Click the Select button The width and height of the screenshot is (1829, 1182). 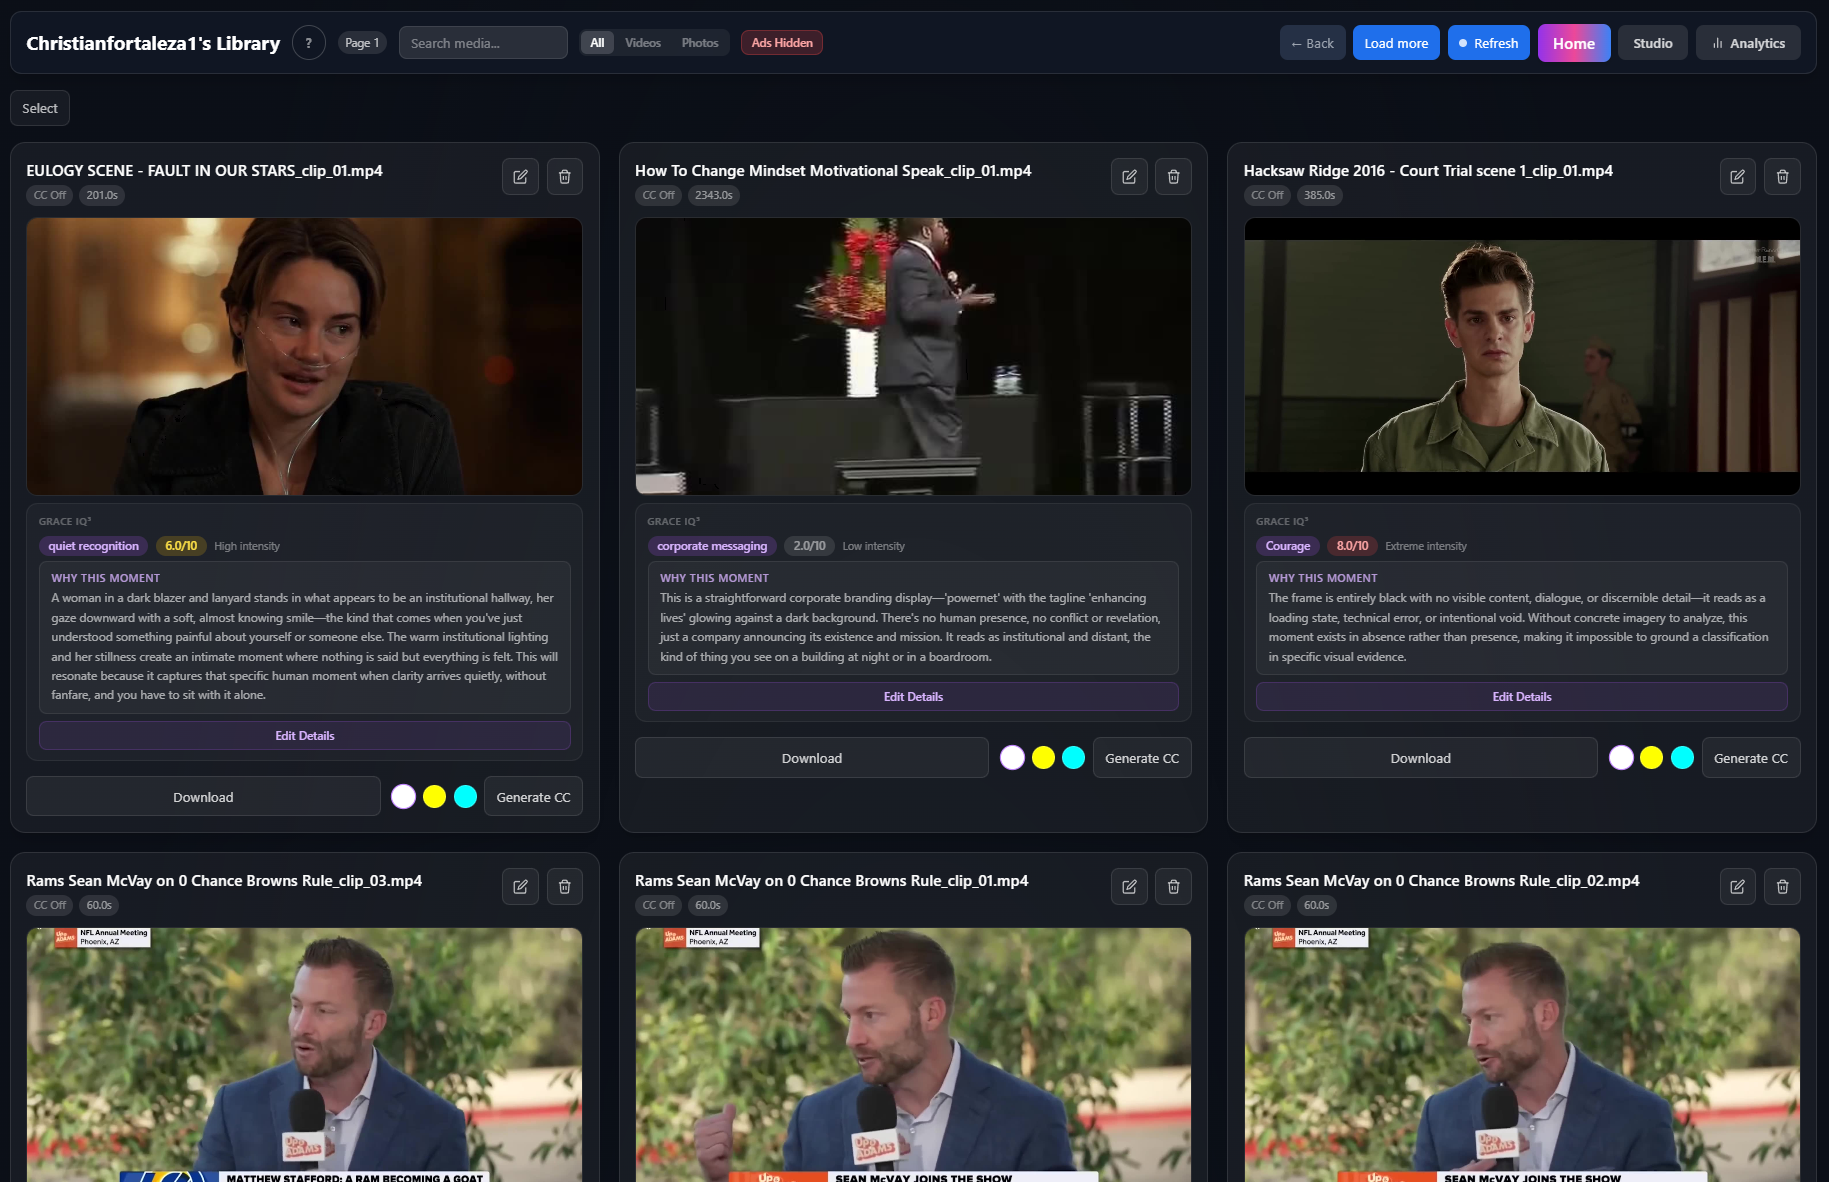[40, 108]
